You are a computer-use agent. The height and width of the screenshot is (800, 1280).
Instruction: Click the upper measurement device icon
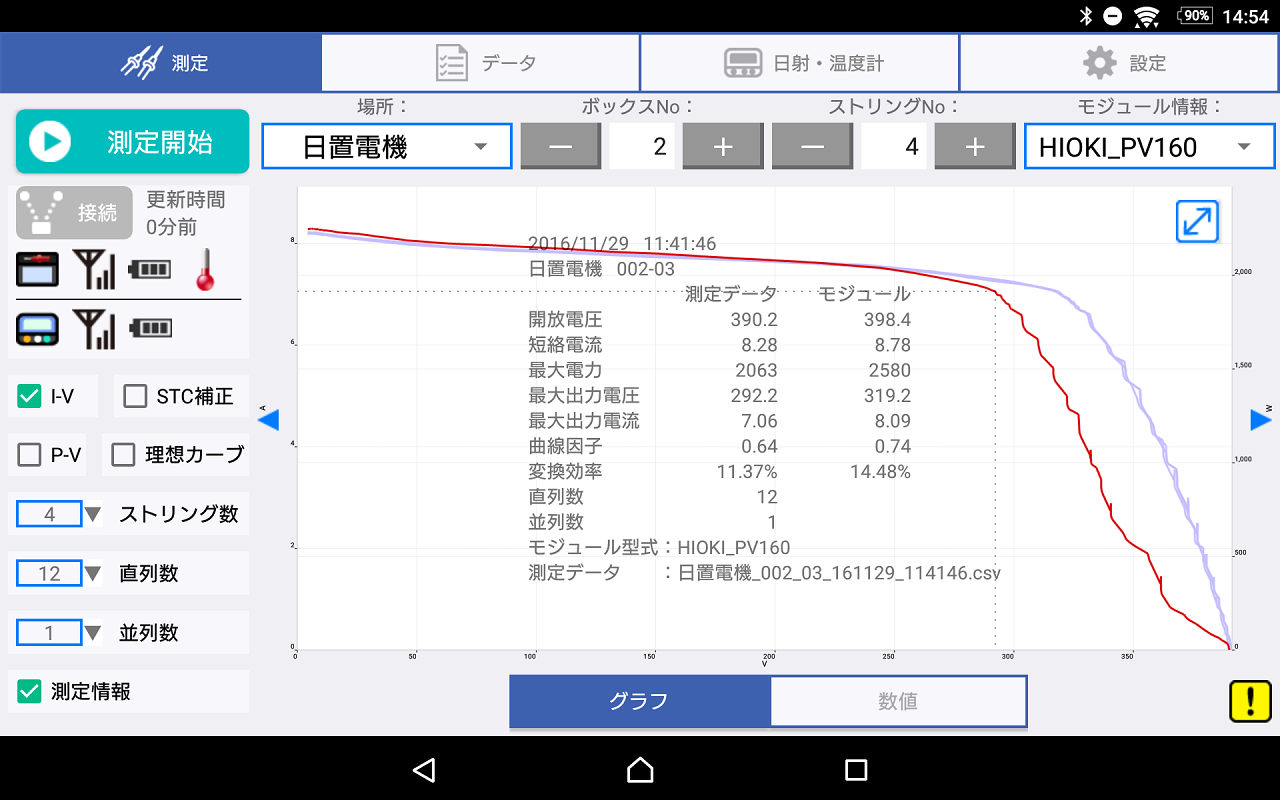coord(37,270)
